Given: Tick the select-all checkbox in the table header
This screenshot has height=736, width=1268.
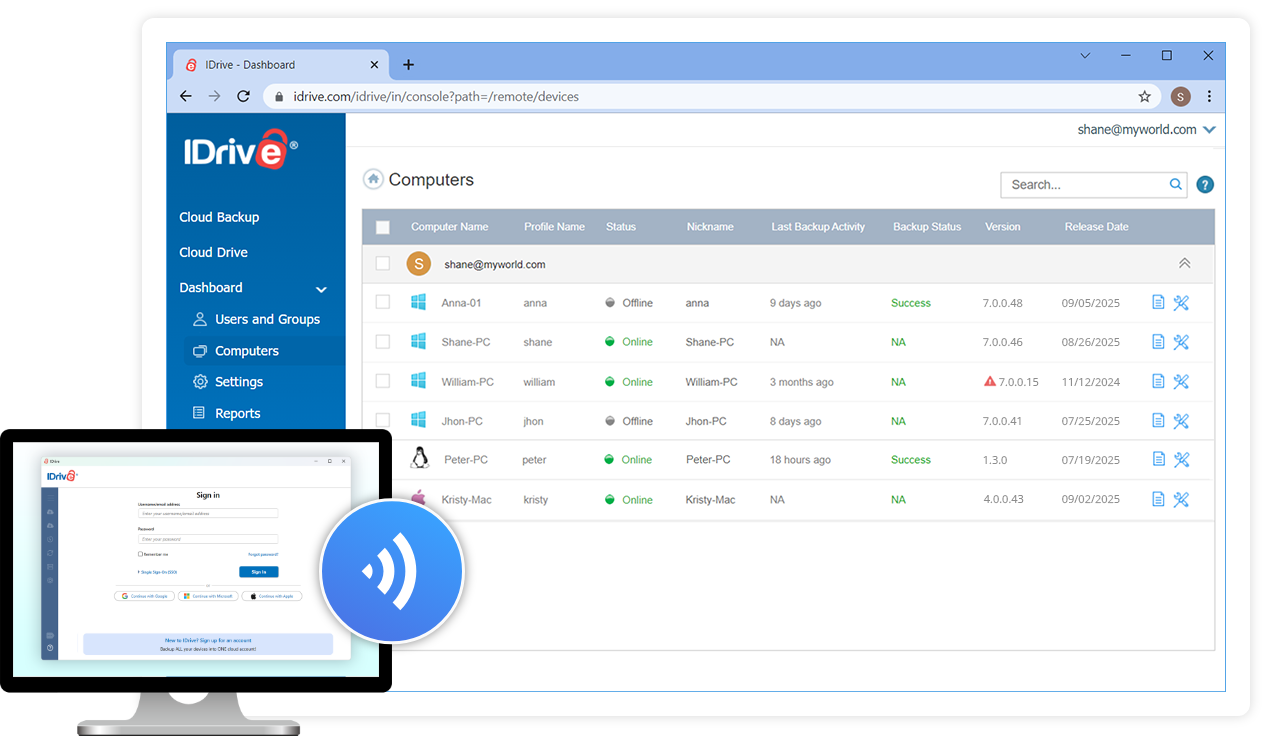Looking at the screenshot, I should pos(383,227).
